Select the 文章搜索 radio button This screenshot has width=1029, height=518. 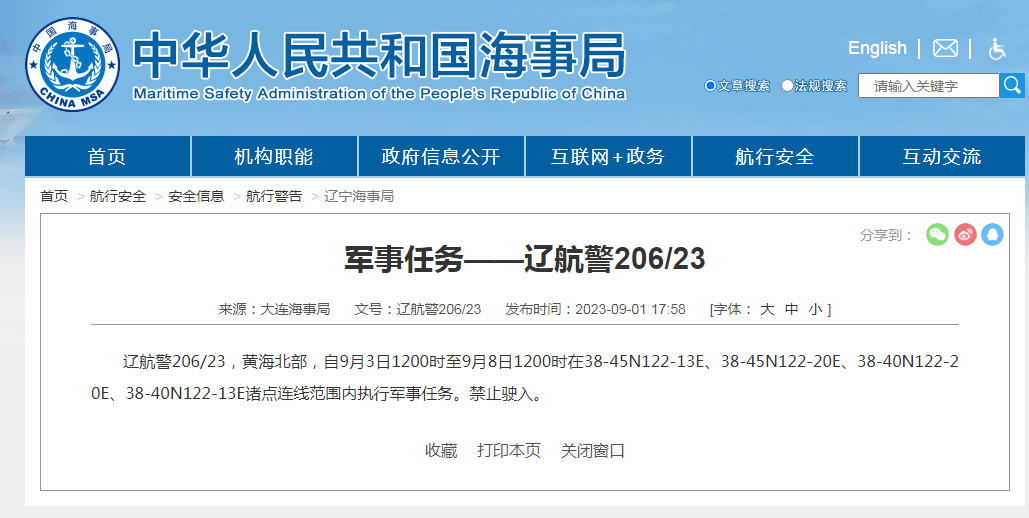(710, 85)
